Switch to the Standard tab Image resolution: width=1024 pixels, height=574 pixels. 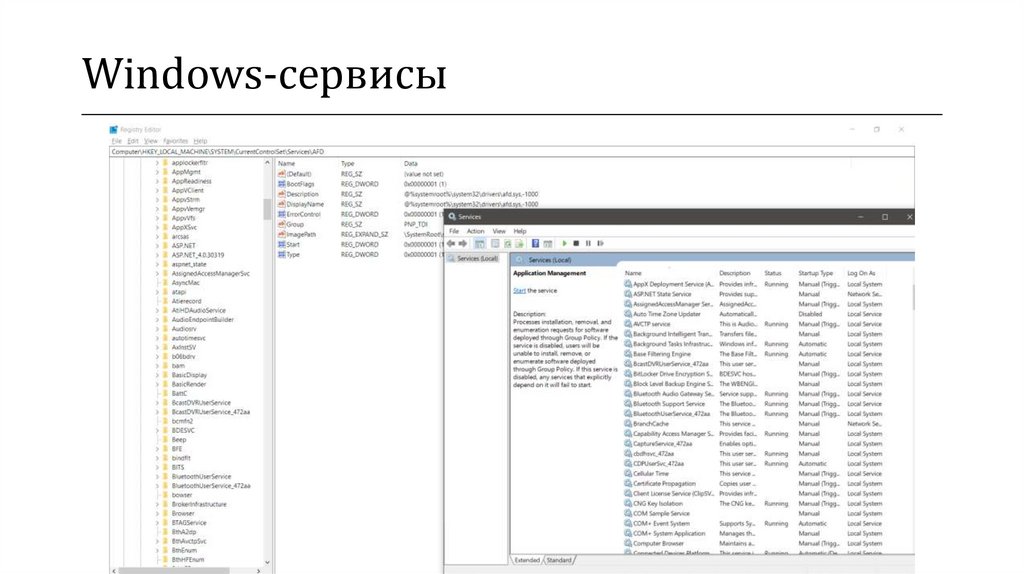559,560
